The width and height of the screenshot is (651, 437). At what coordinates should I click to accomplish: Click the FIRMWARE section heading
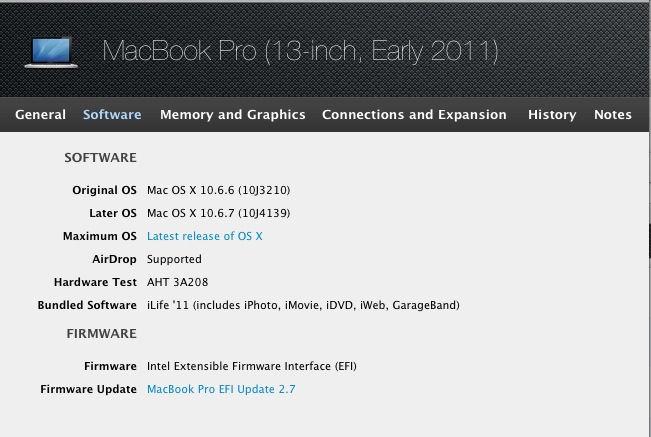(101, 334)
